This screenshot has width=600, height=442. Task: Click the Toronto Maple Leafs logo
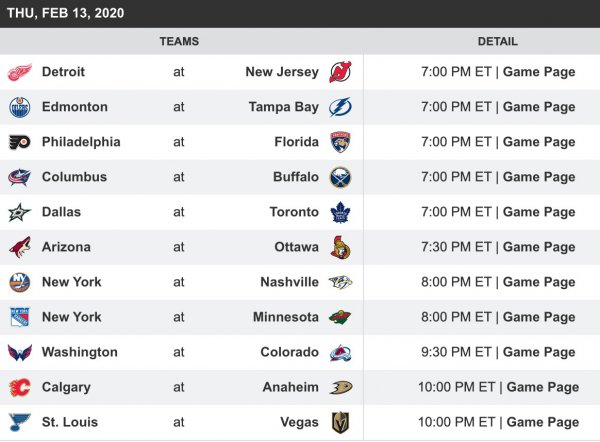point(340,212)
